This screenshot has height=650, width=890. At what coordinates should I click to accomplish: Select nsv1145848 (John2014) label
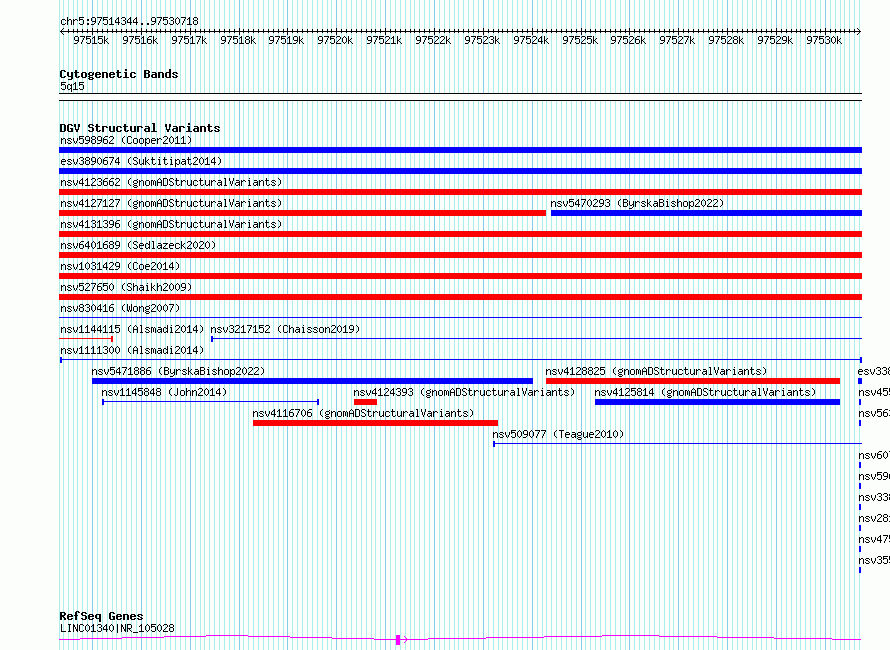pyautogui.click(x=164, y=392)
